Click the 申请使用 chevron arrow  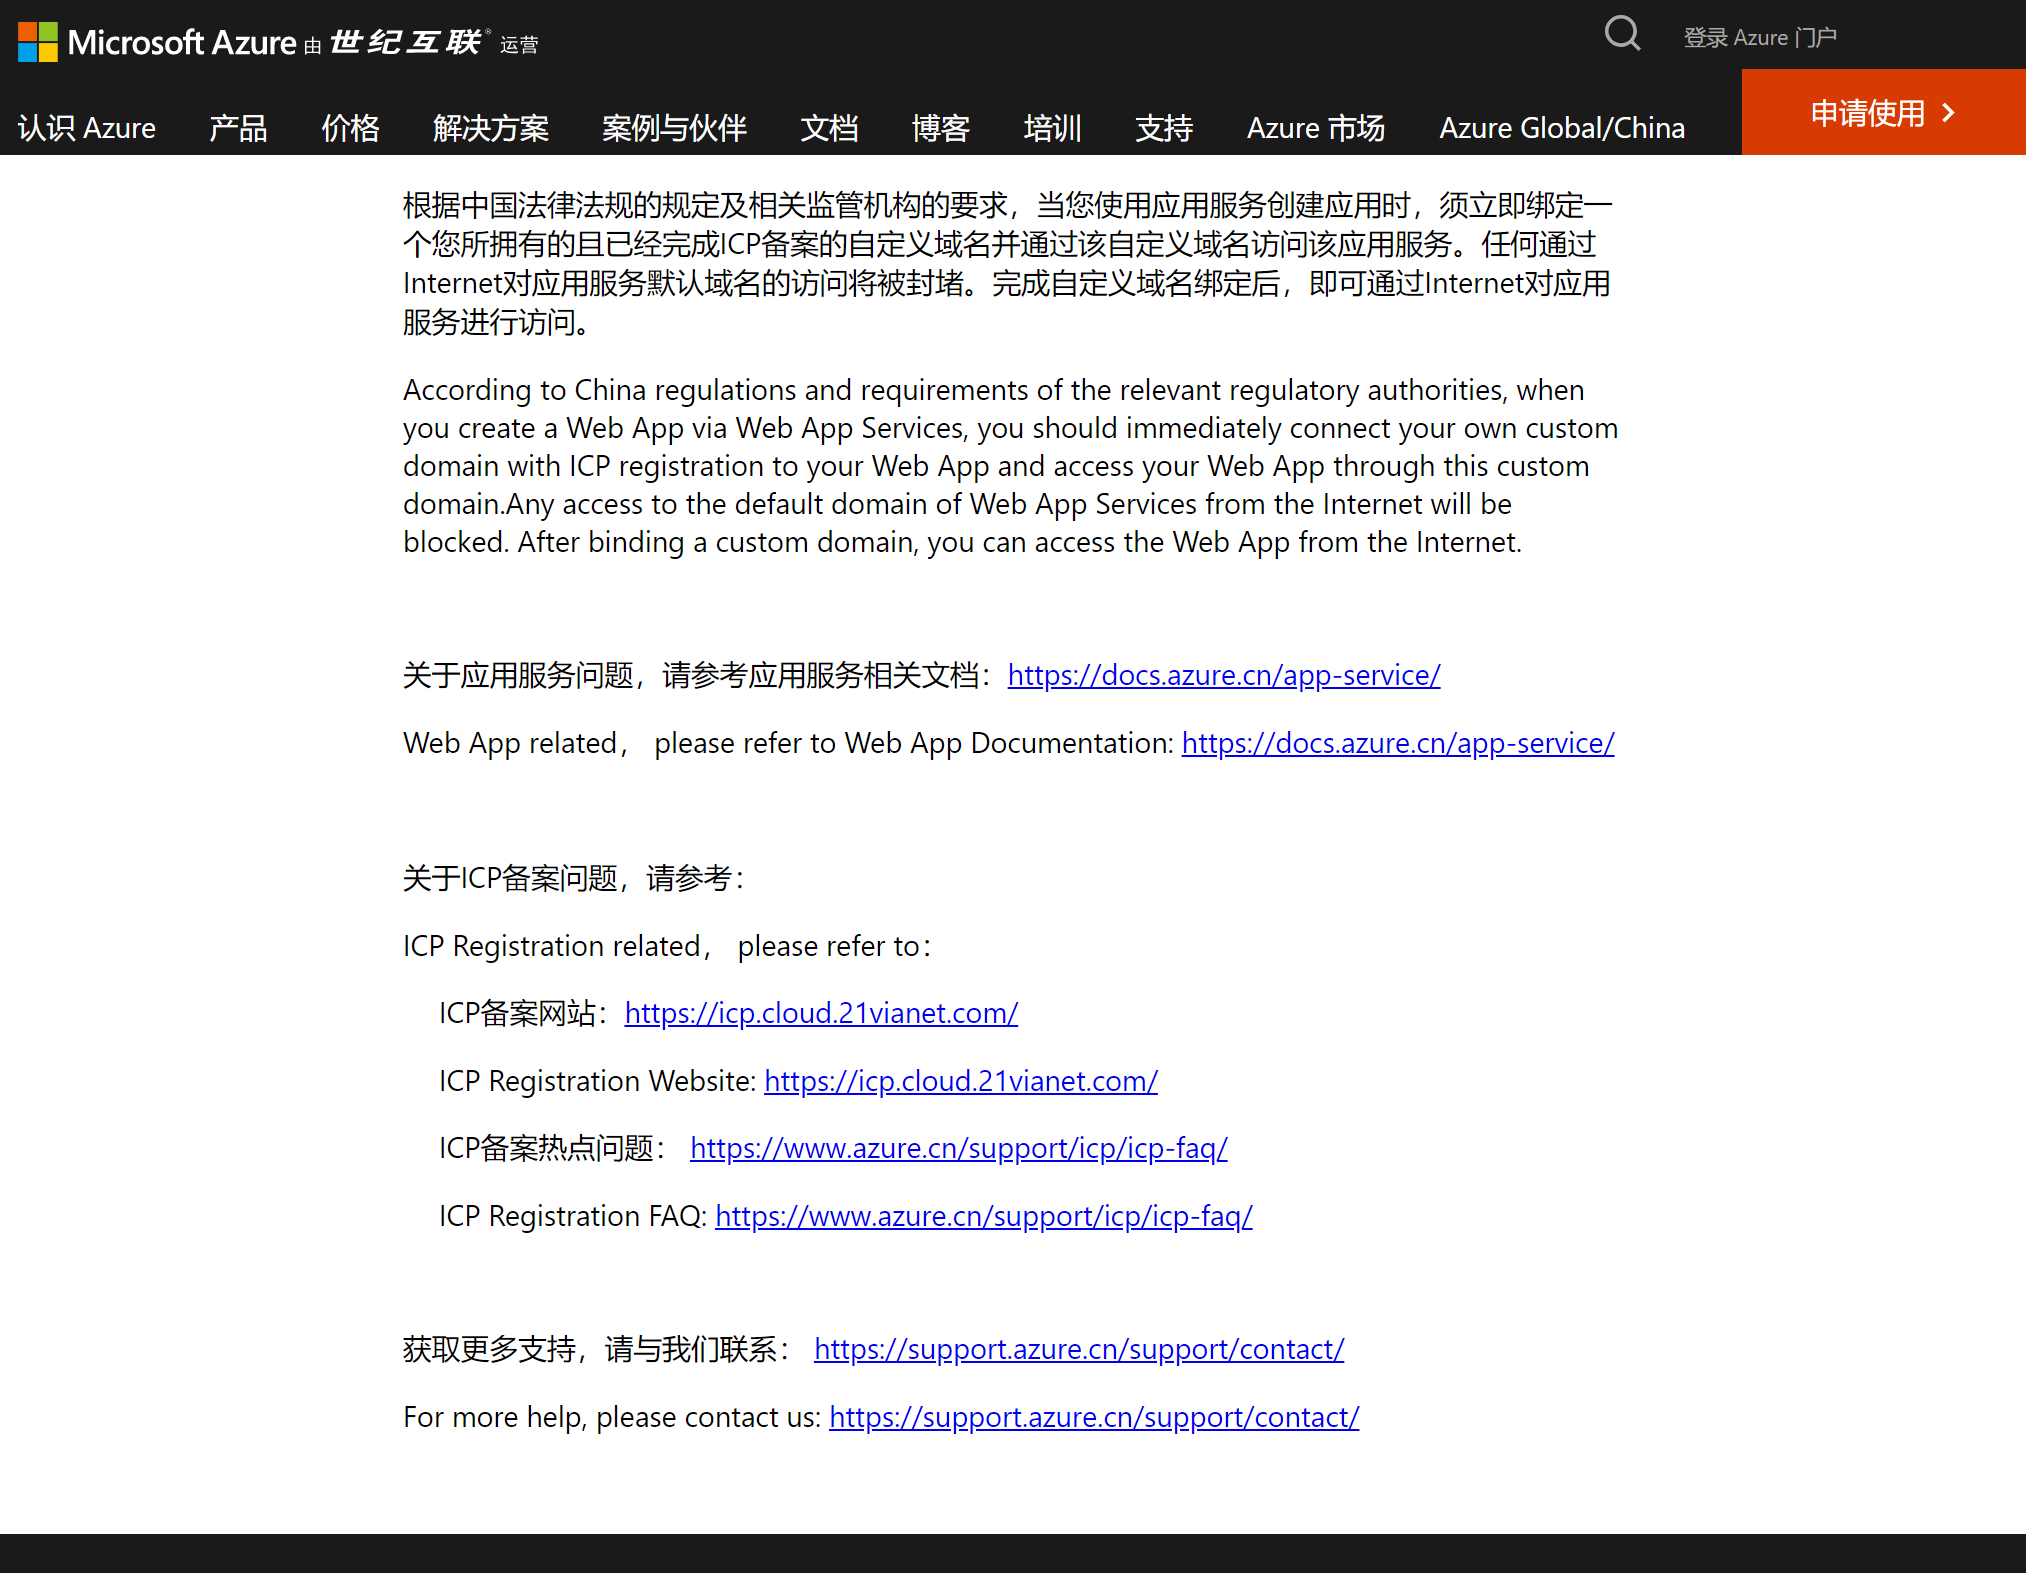pyautogui.click(x=1948, y=113)
